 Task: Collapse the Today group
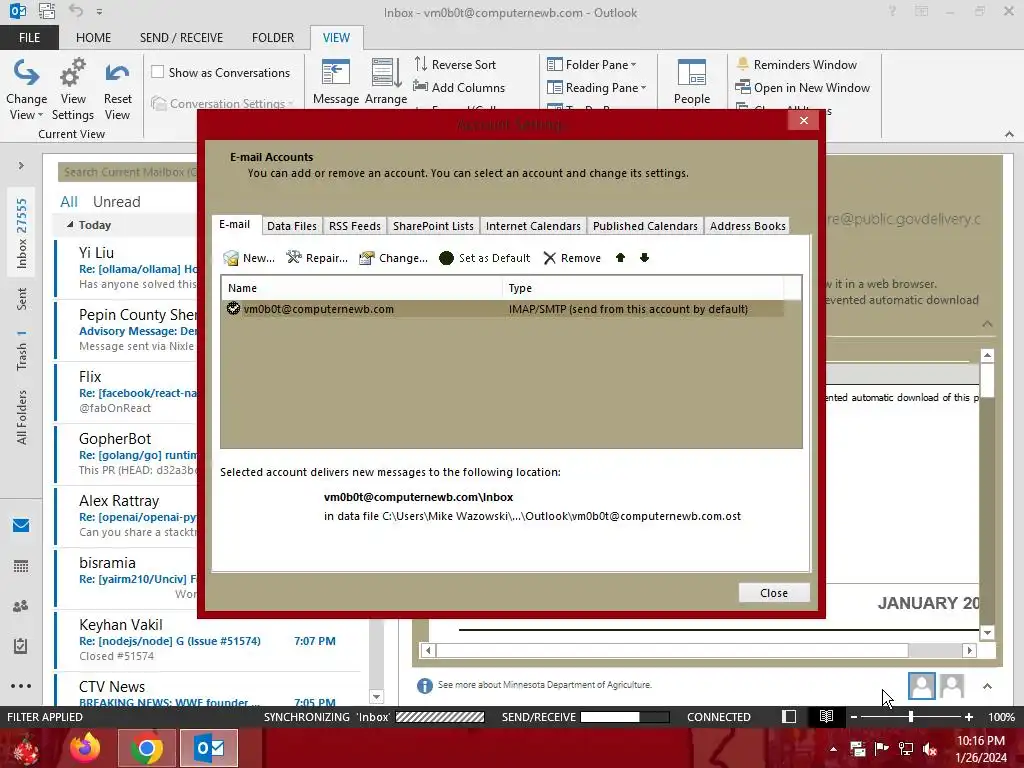(70, 225)
